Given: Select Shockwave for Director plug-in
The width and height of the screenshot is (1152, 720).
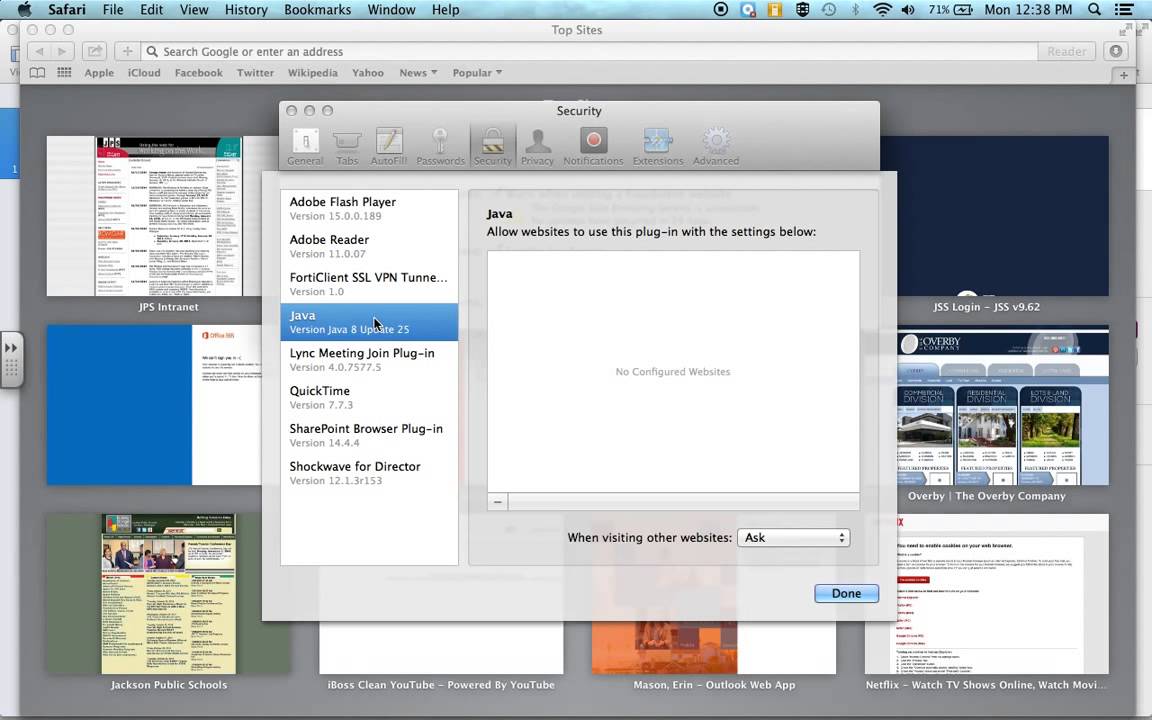Looking at the screenshot, I should pyautogui.click(x=369, y=473).
